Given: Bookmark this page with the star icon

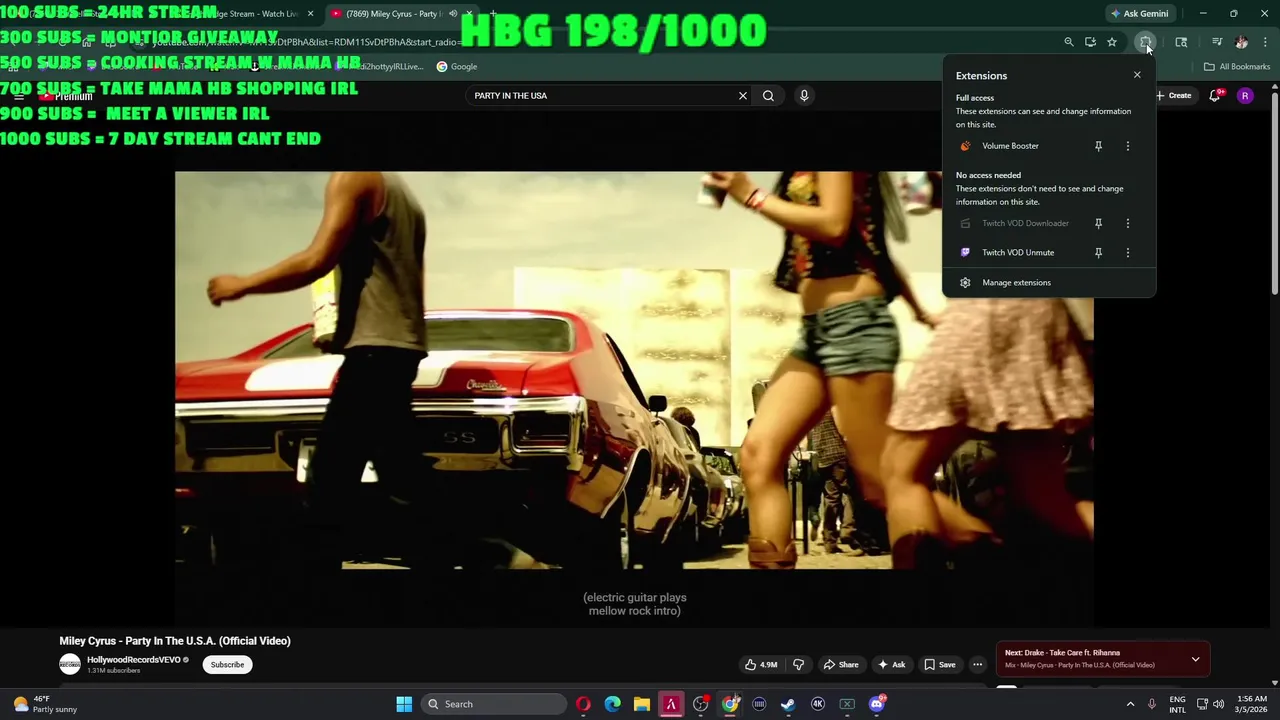Looking at the screenshot, I should (x=1112, y=42).
